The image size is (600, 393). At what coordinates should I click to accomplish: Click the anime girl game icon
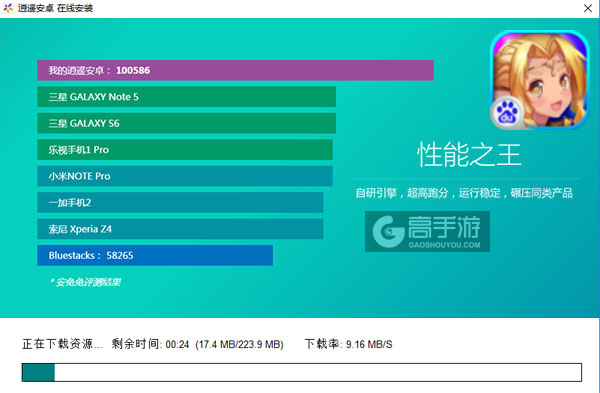pyautogui.click(x=540, y=80)
